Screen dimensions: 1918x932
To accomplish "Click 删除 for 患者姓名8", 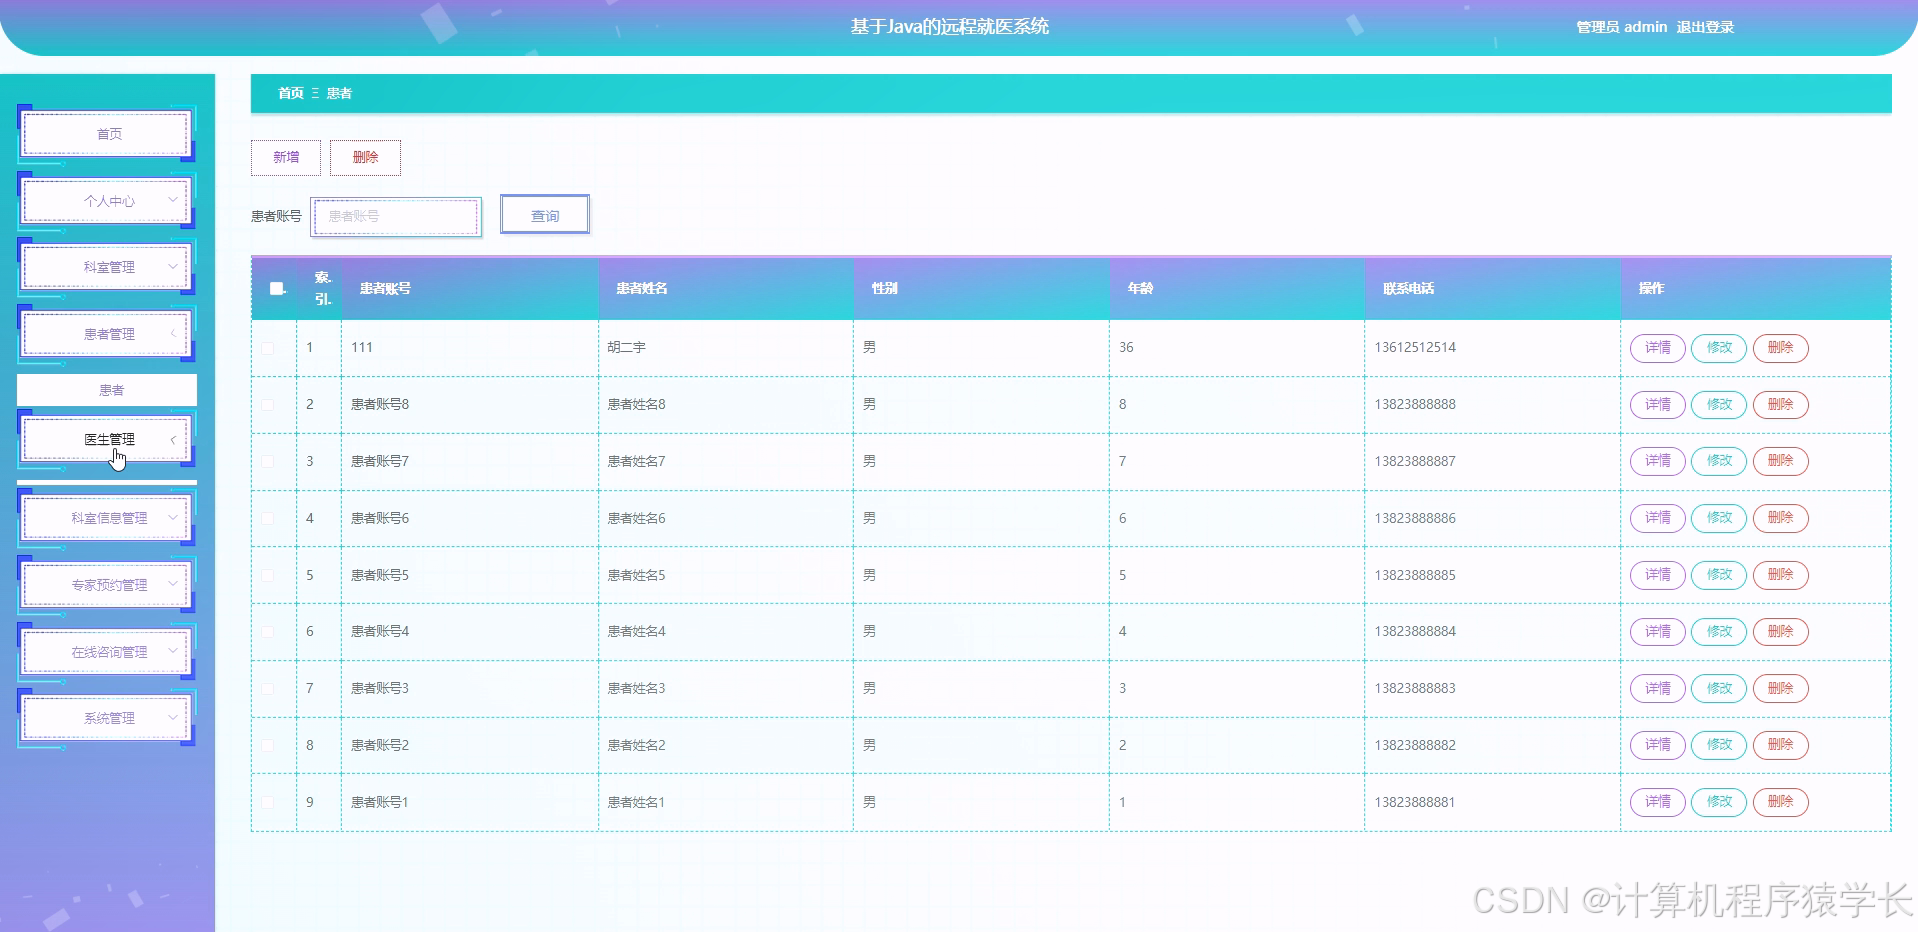I will [x=1780, y=405].
